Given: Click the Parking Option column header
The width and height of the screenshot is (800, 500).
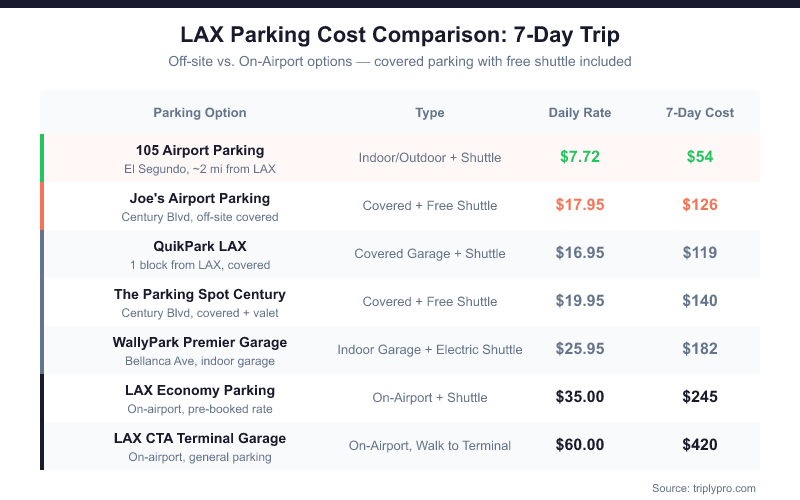Looking at the screenshot, I should click(200, 113).
